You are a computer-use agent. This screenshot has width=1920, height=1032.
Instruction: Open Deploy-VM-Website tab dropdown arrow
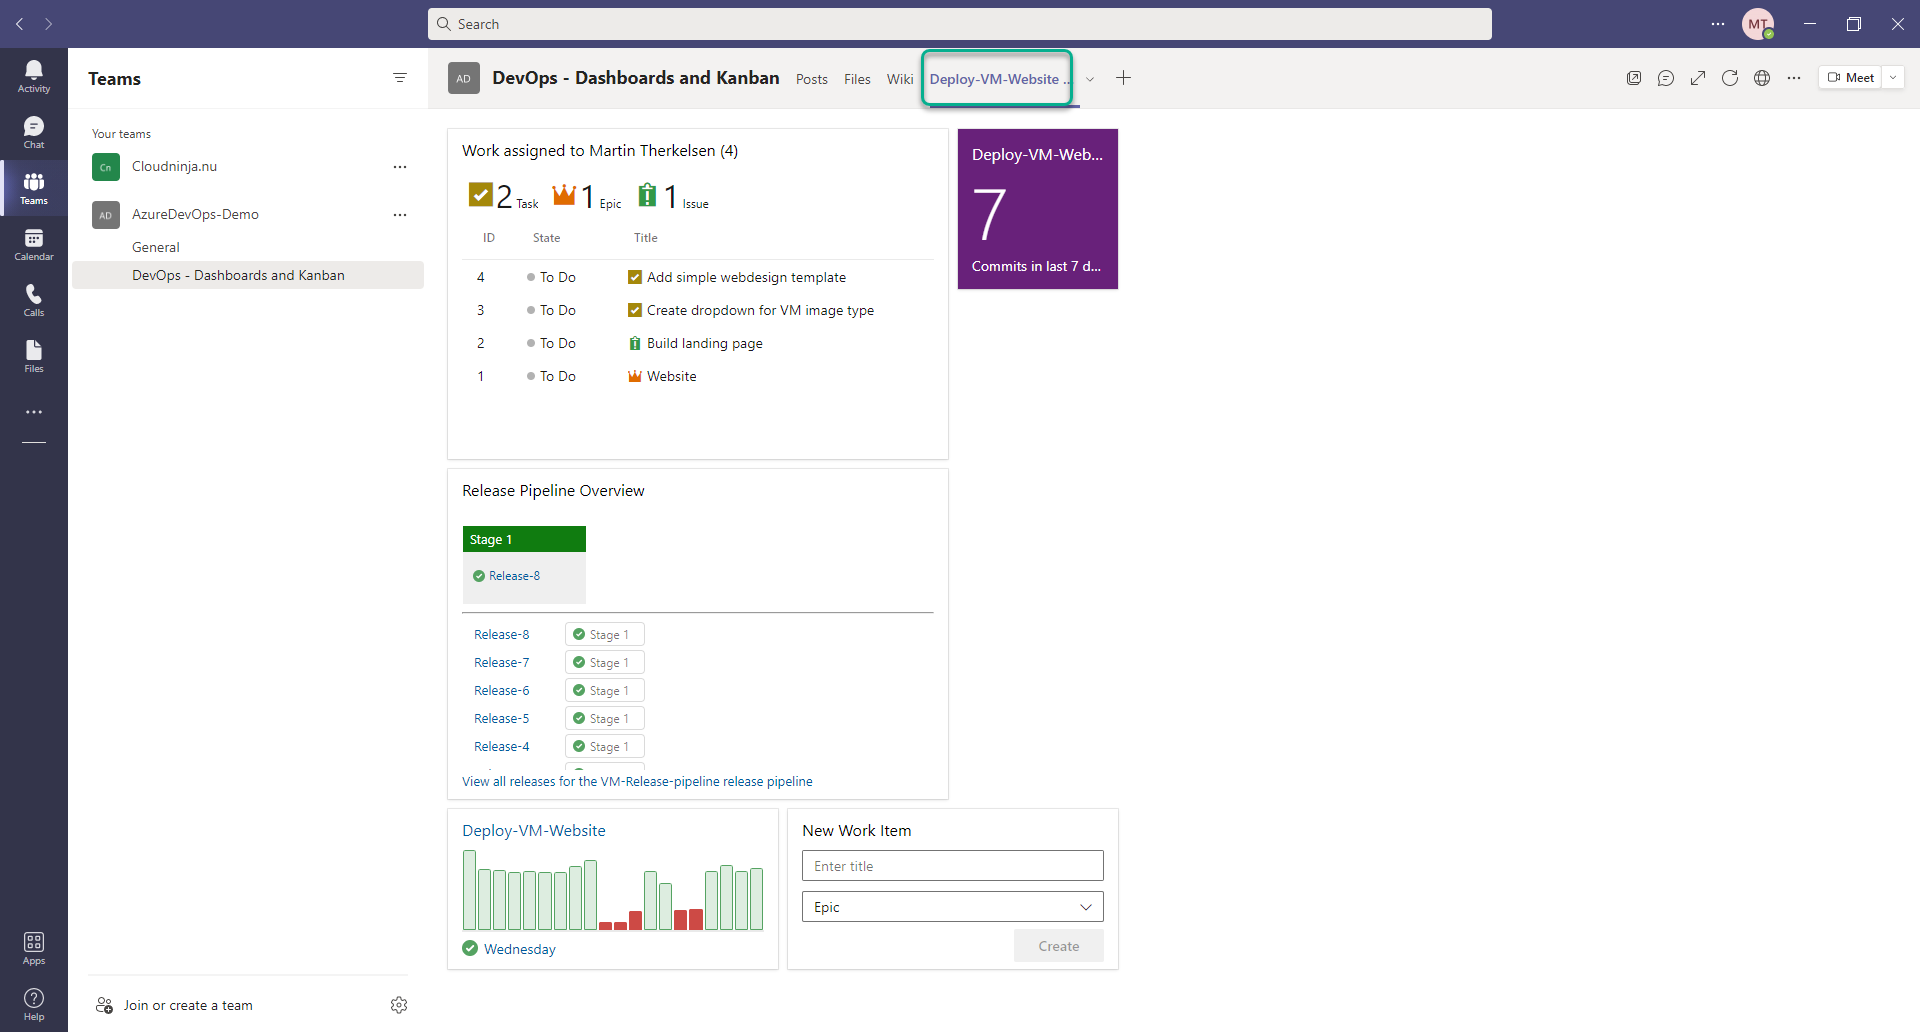pos(1090,79)
